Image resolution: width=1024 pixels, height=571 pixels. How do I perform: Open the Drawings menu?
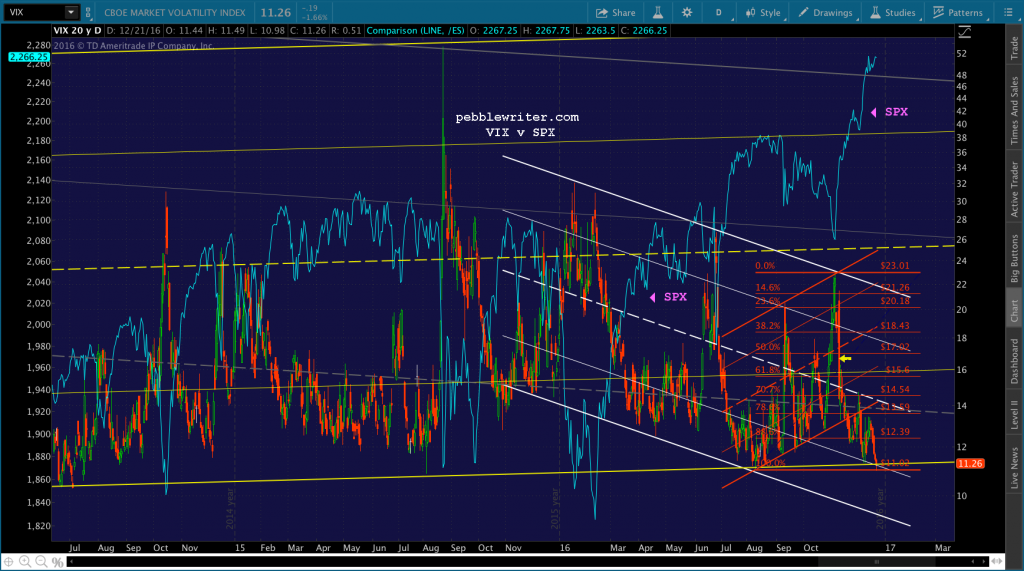point(826,12)
